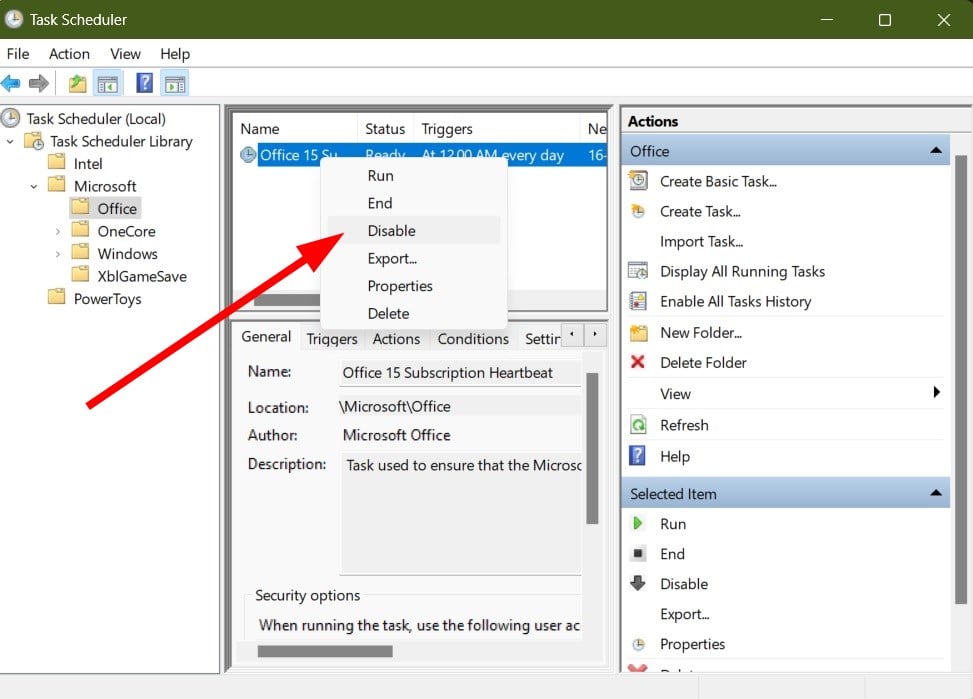Switch to the Triggers tab
The width and height of the screenshot is (973, 699).
[x=332, y=339]
